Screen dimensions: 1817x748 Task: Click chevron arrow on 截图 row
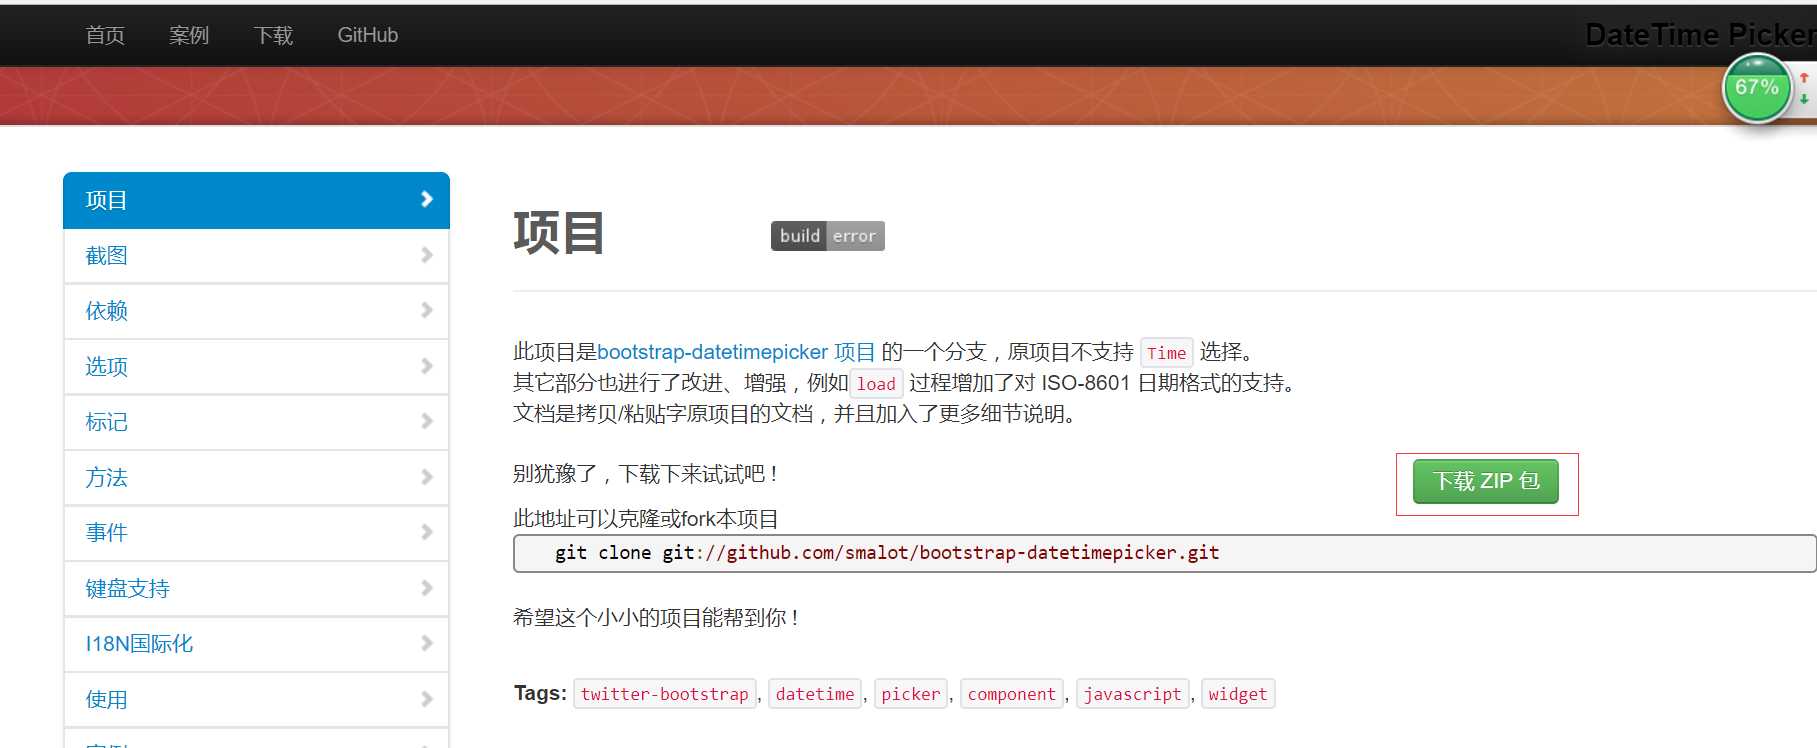tap(427, 255)
